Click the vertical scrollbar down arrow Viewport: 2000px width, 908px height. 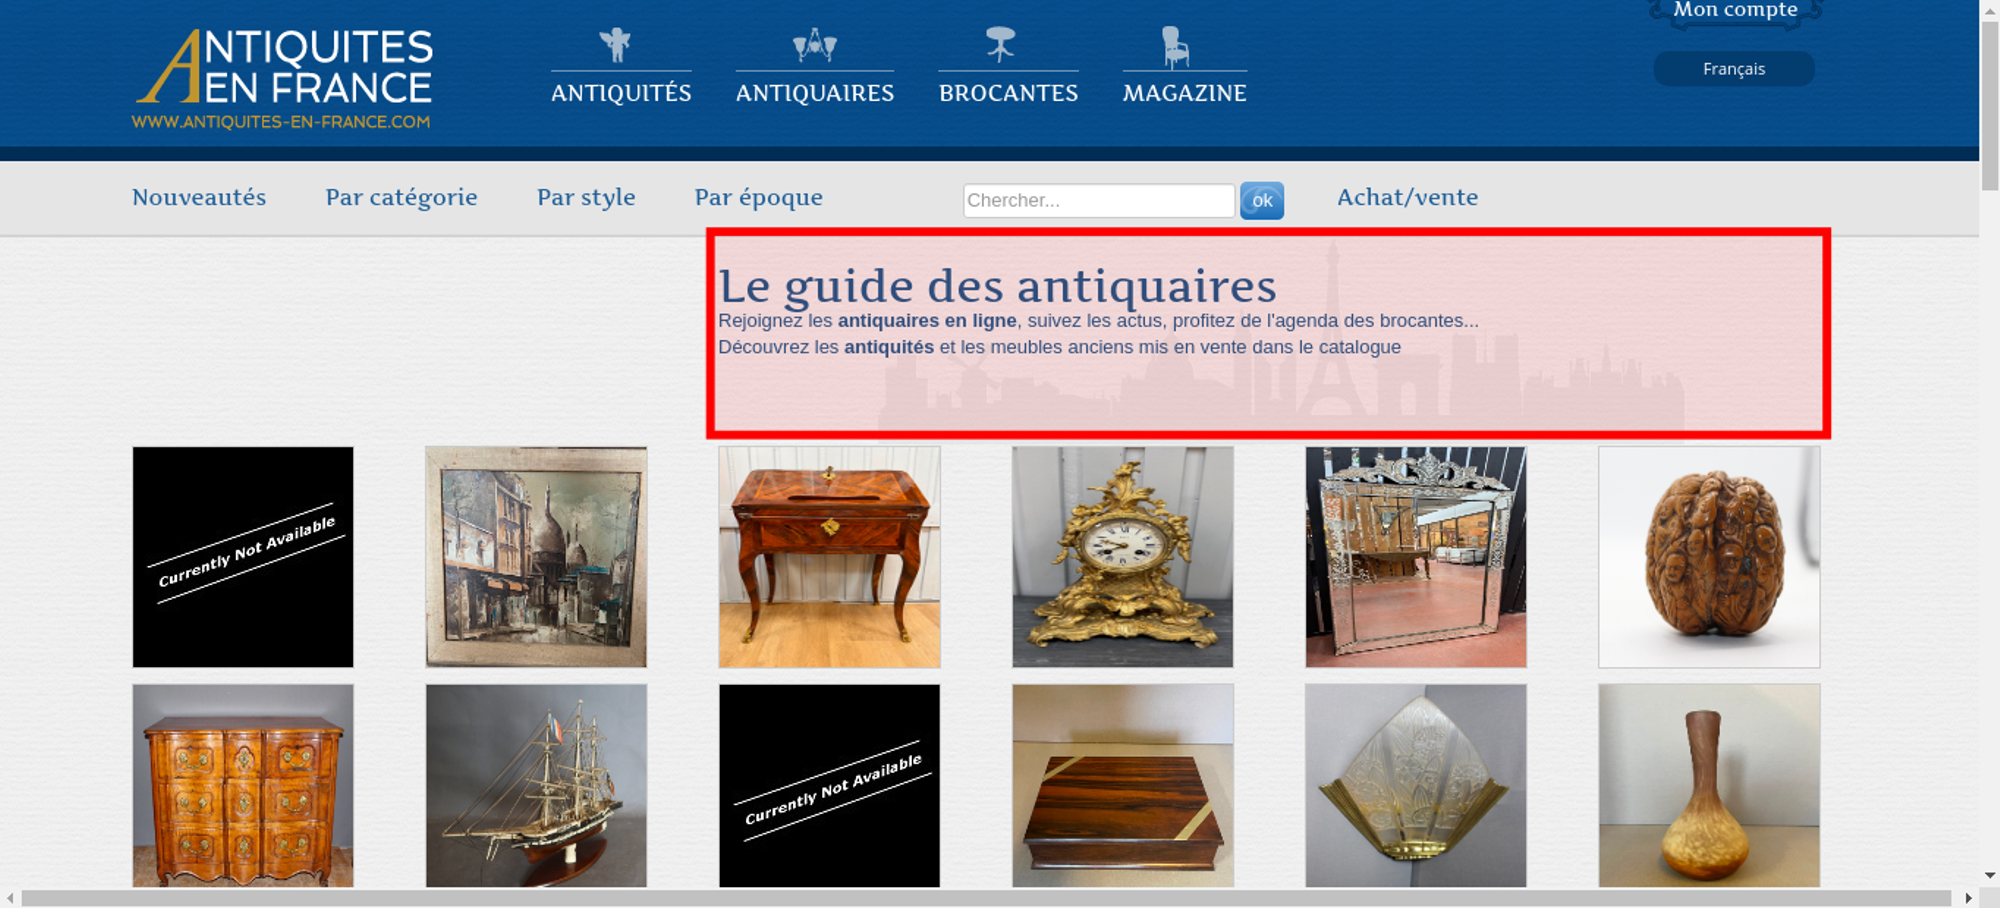(1990, 875)
